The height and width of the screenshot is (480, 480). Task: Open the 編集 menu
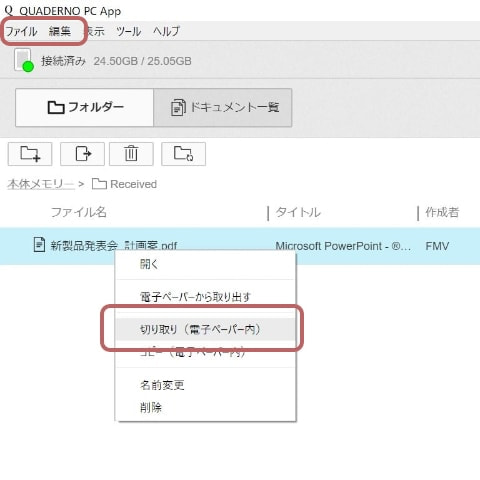pyautogui.click(x=60, y=31)
